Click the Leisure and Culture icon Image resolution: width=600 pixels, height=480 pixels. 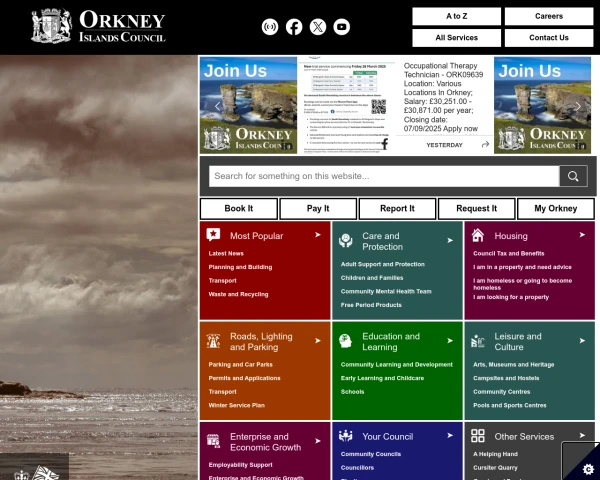(x=478, y=341)
